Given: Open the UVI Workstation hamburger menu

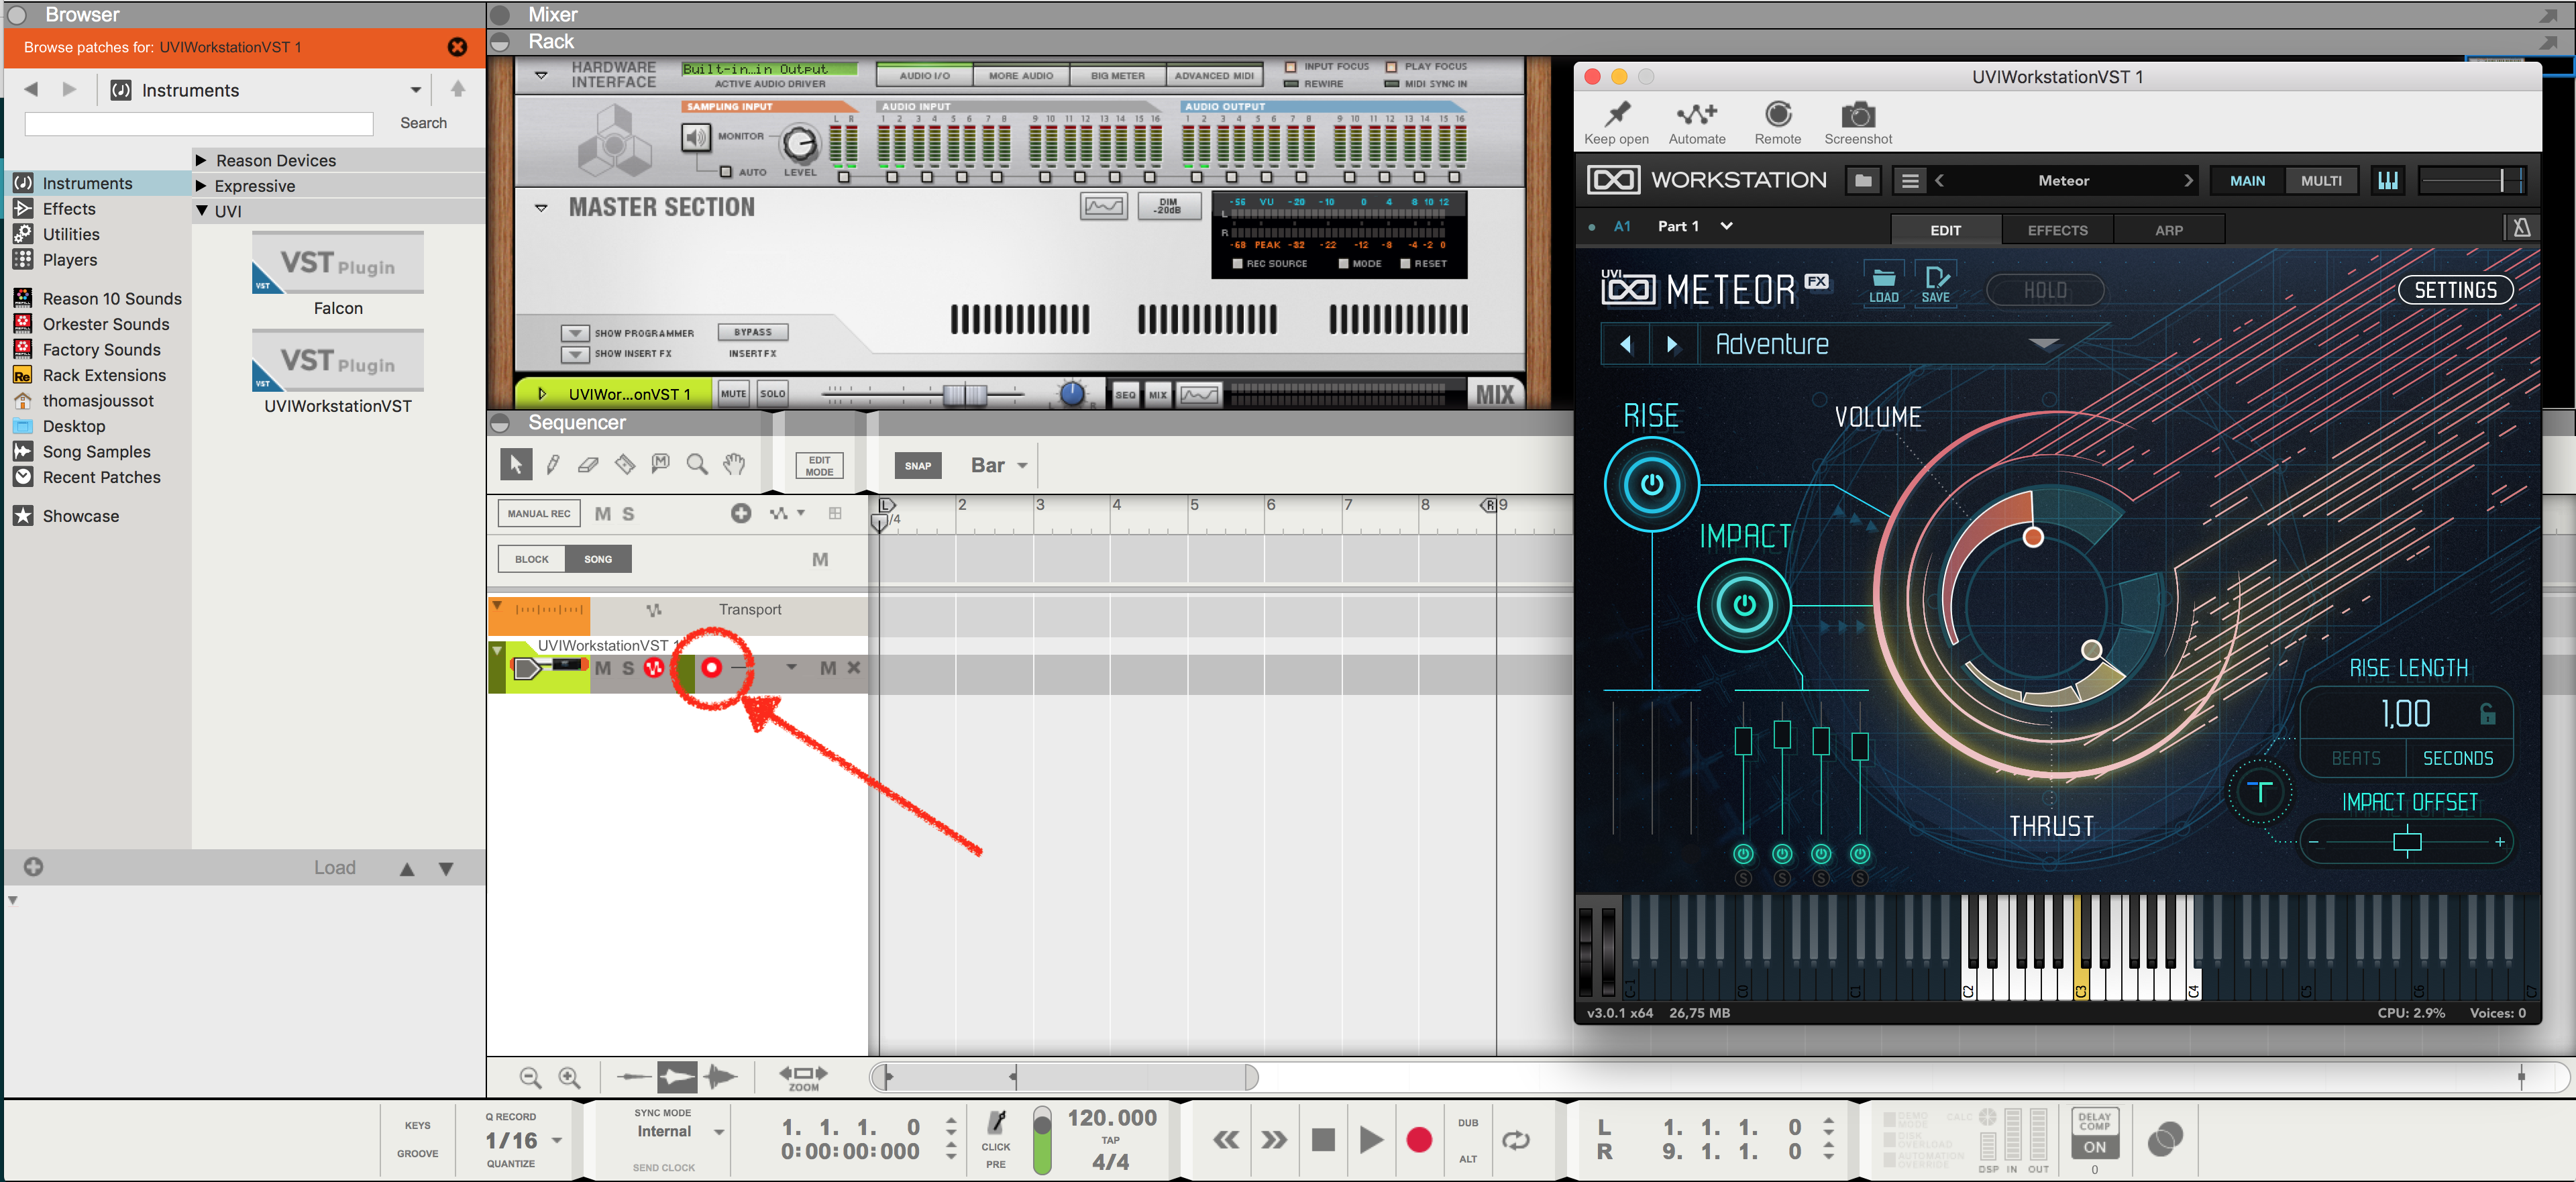Looking at the screenshot, I should pyautogui.click(x=1910, y=181).
